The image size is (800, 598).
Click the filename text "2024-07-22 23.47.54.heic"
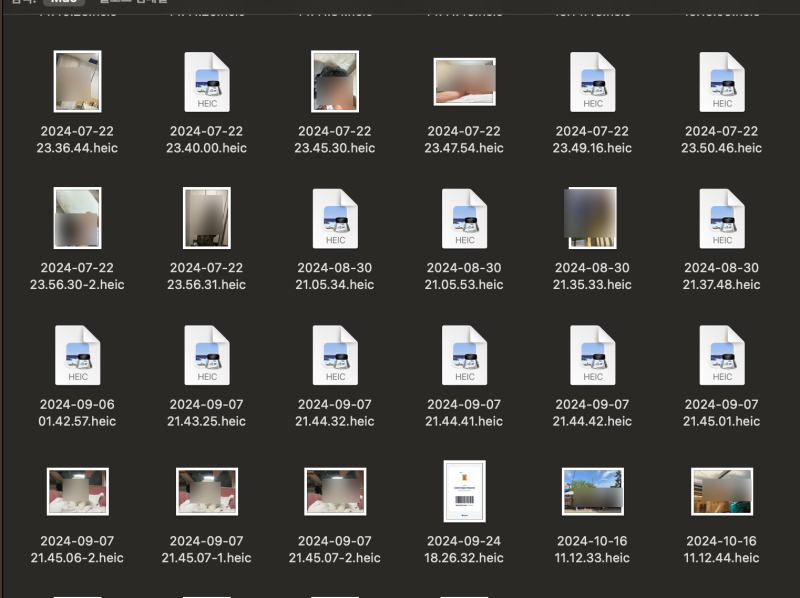point(464,139)
